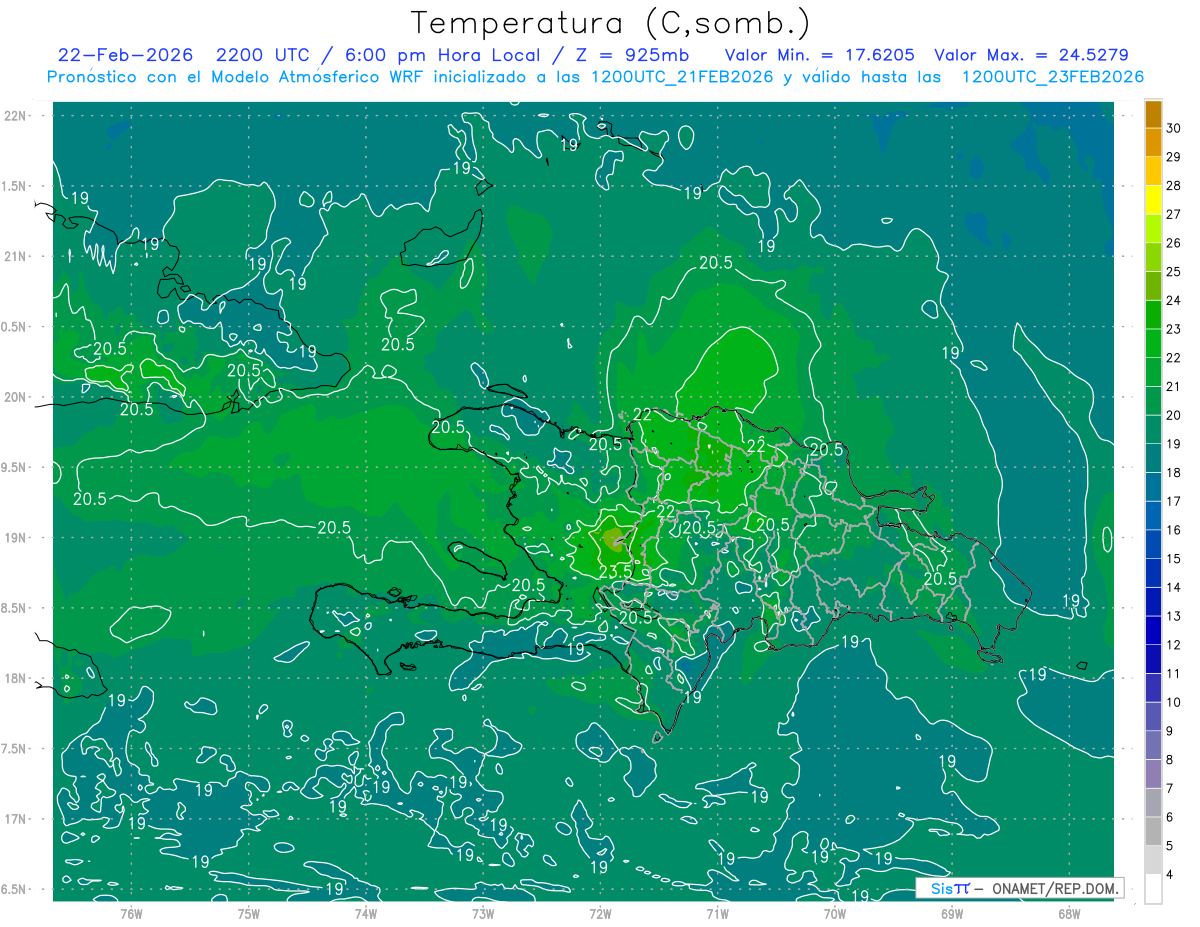
Task: Click the '22N' latitude axis label
Action: [15, 115]
